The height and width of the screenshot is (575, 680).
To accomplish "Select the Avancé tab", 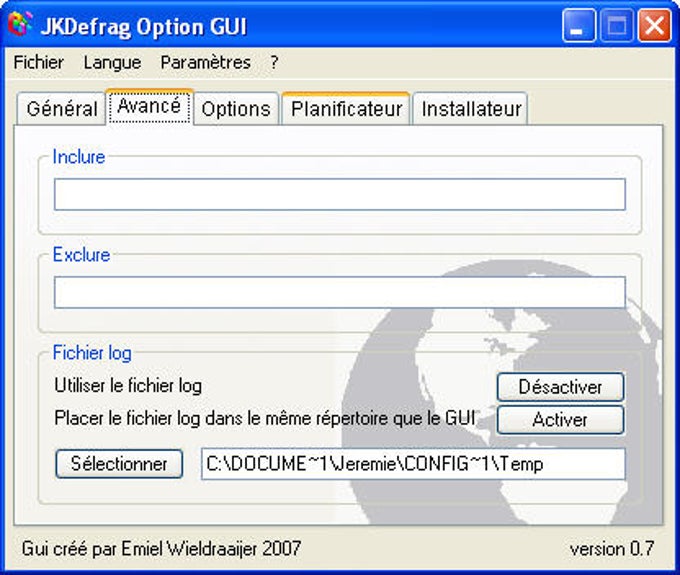I will (x=149, y=106).
